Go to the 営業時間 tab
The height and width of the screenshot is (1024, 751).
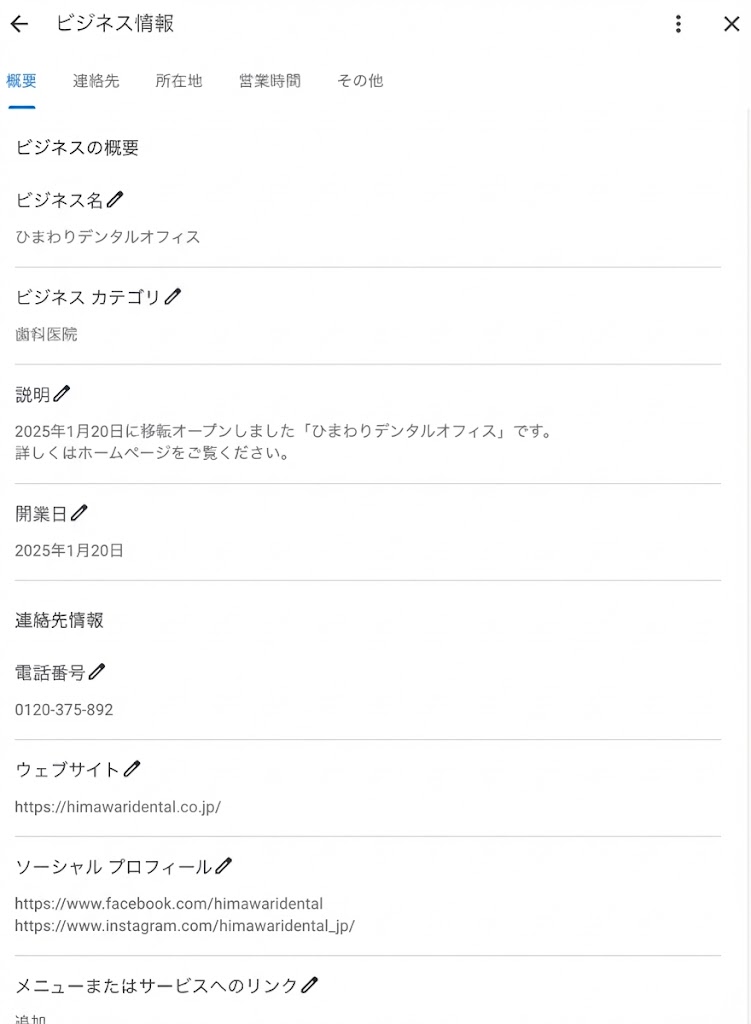[x=269, y=81]
